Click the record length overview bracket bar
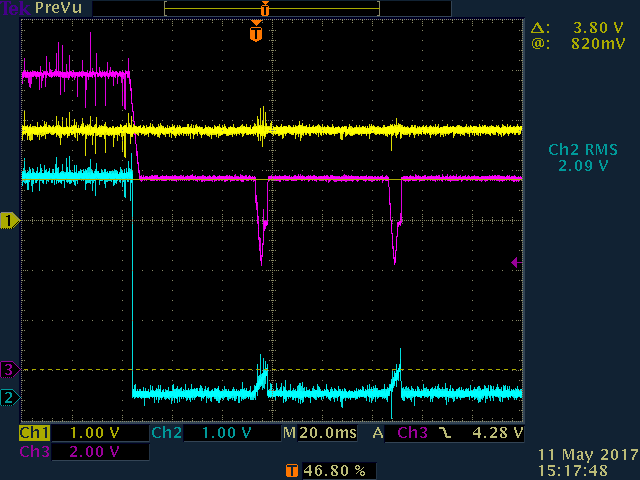Viewport: 640px width, 480px height. 272,9
